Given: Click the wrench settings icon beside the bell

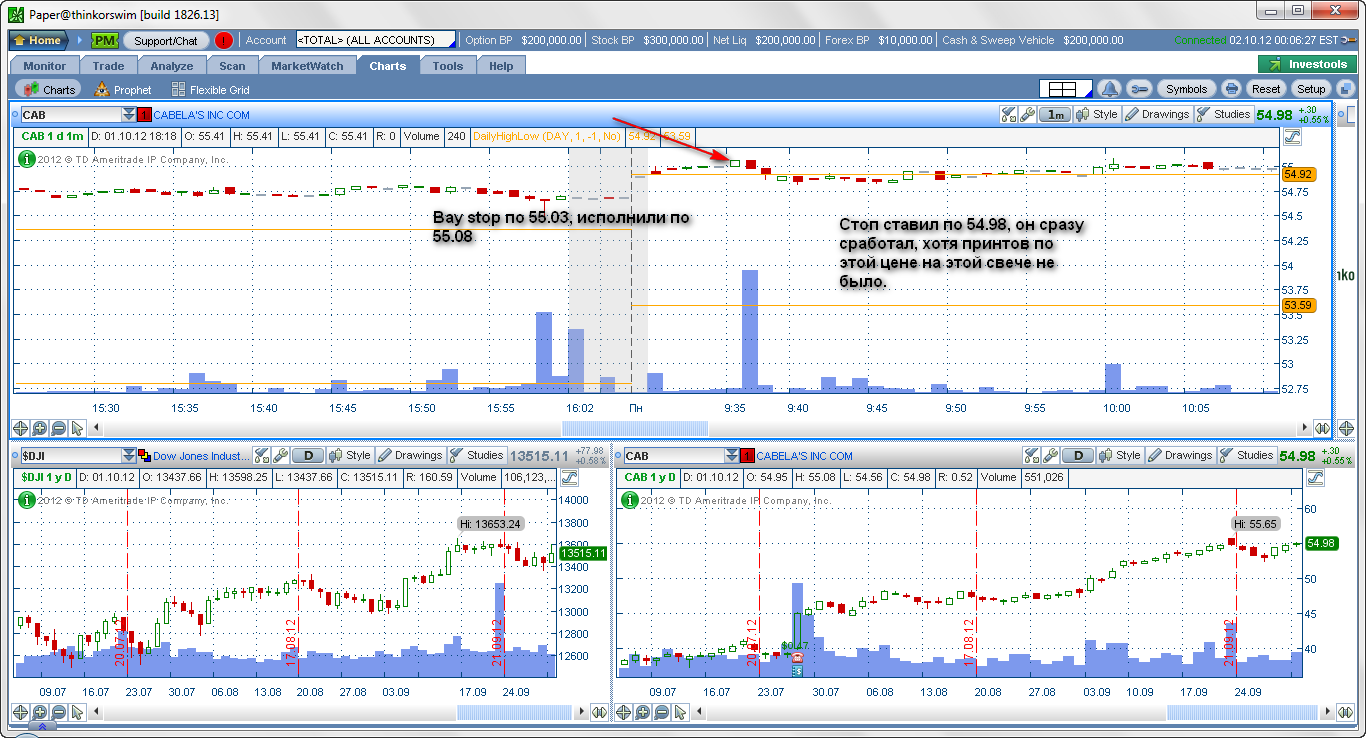Looking at the screenshot, I should pos(1140,89).
